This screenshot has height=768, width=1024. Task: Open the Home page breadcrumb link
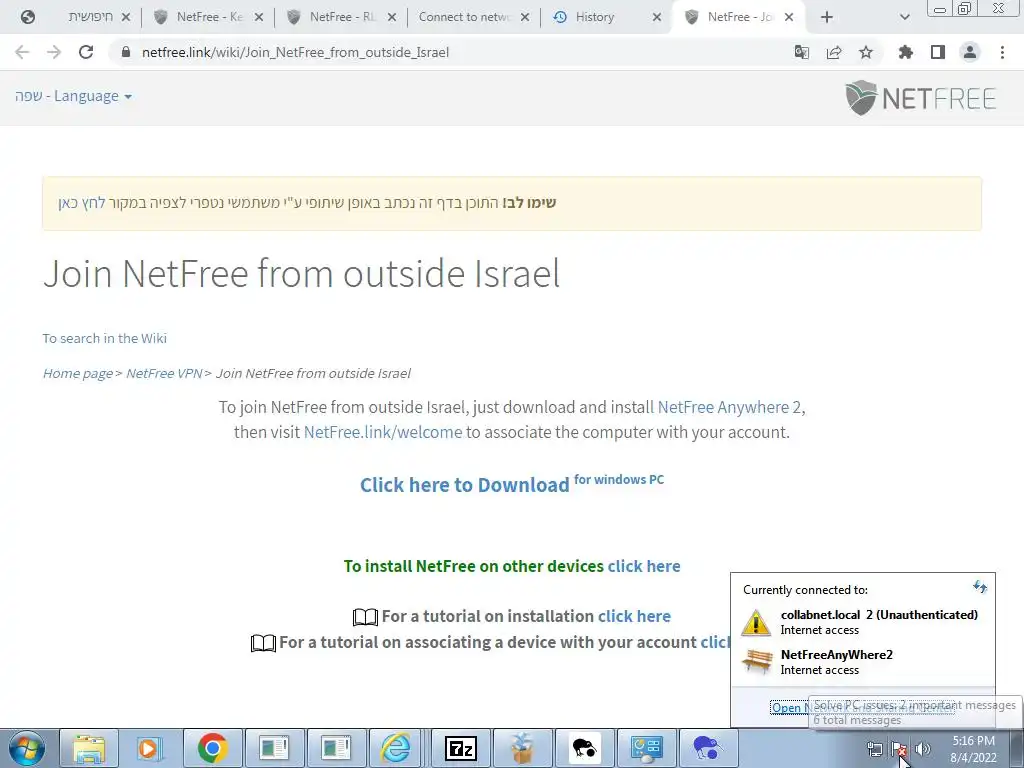click(78, 373)
